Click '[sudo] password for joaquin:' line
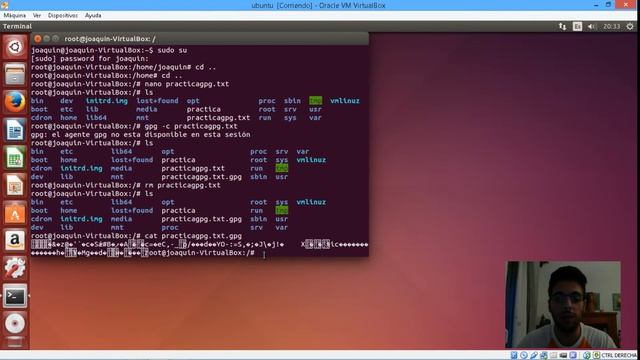640x360 pixels. tap(90, 59)
